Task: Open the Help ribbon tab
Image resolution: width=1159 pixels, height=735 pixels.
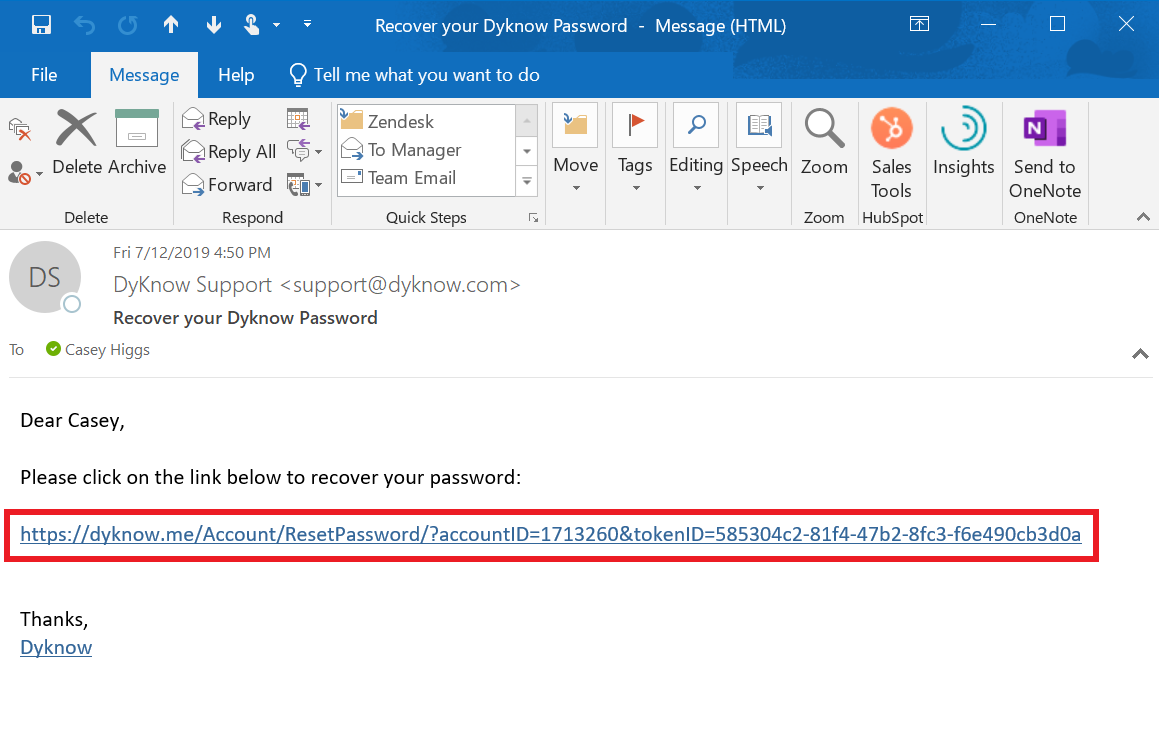Action: click(236, 75)
